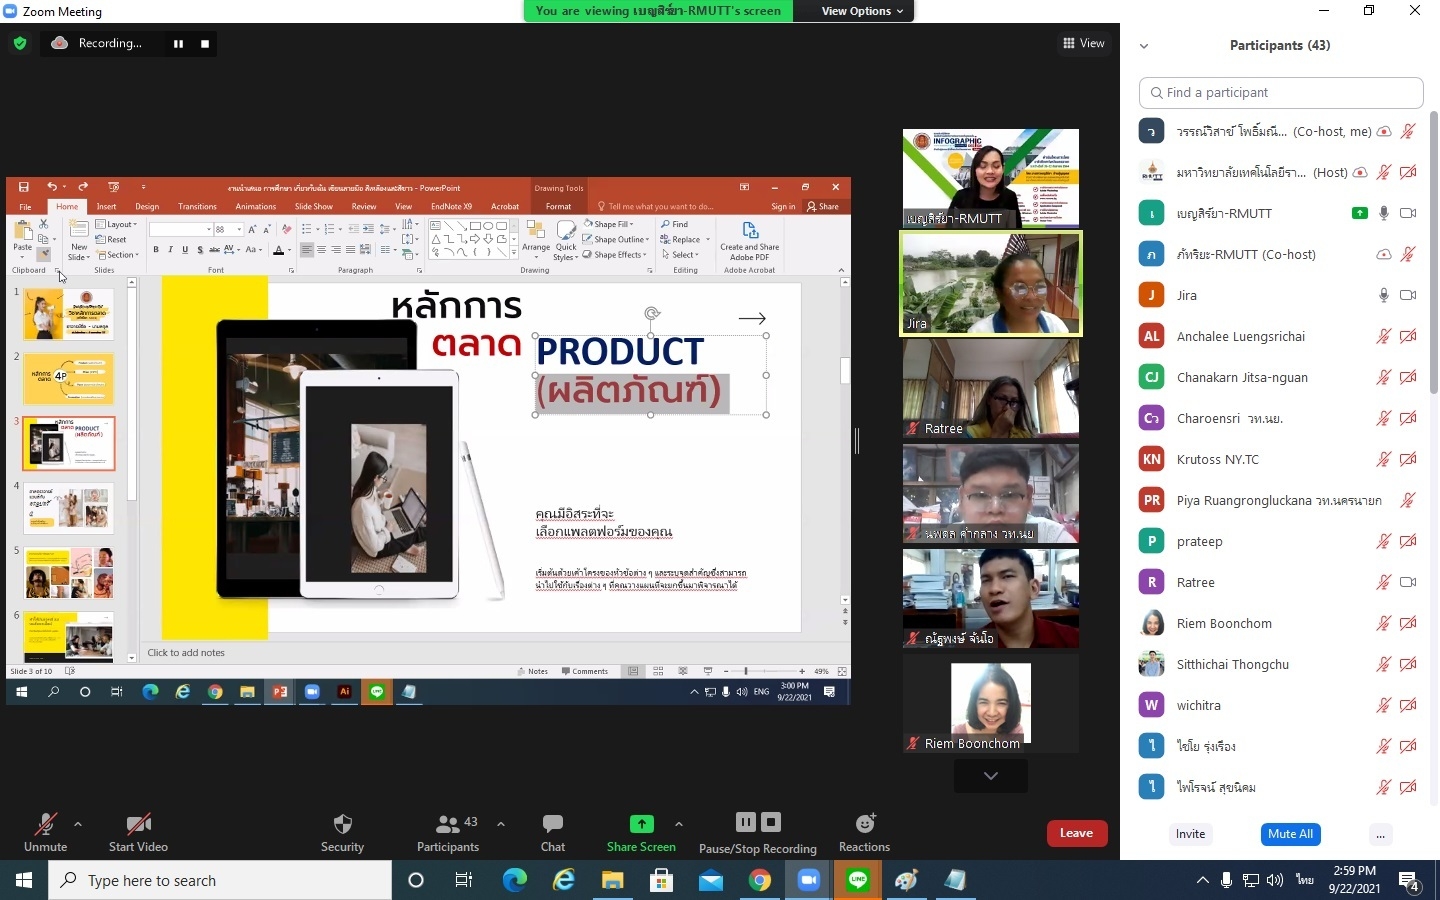The width and height of the screenshot is (1440, 900).
Task: Stop the recording via top-left stop icon
Action: point(205,44)
